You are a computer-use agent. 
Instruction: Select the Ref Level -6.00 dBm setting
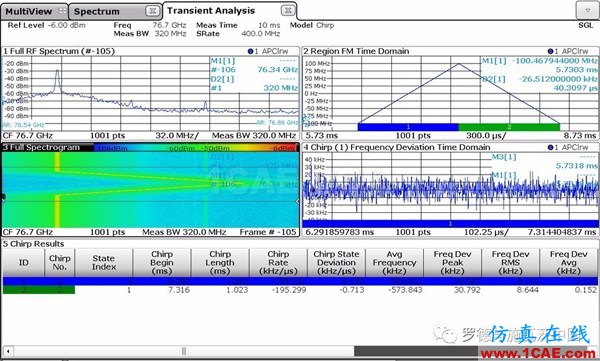tap(47, 25)
